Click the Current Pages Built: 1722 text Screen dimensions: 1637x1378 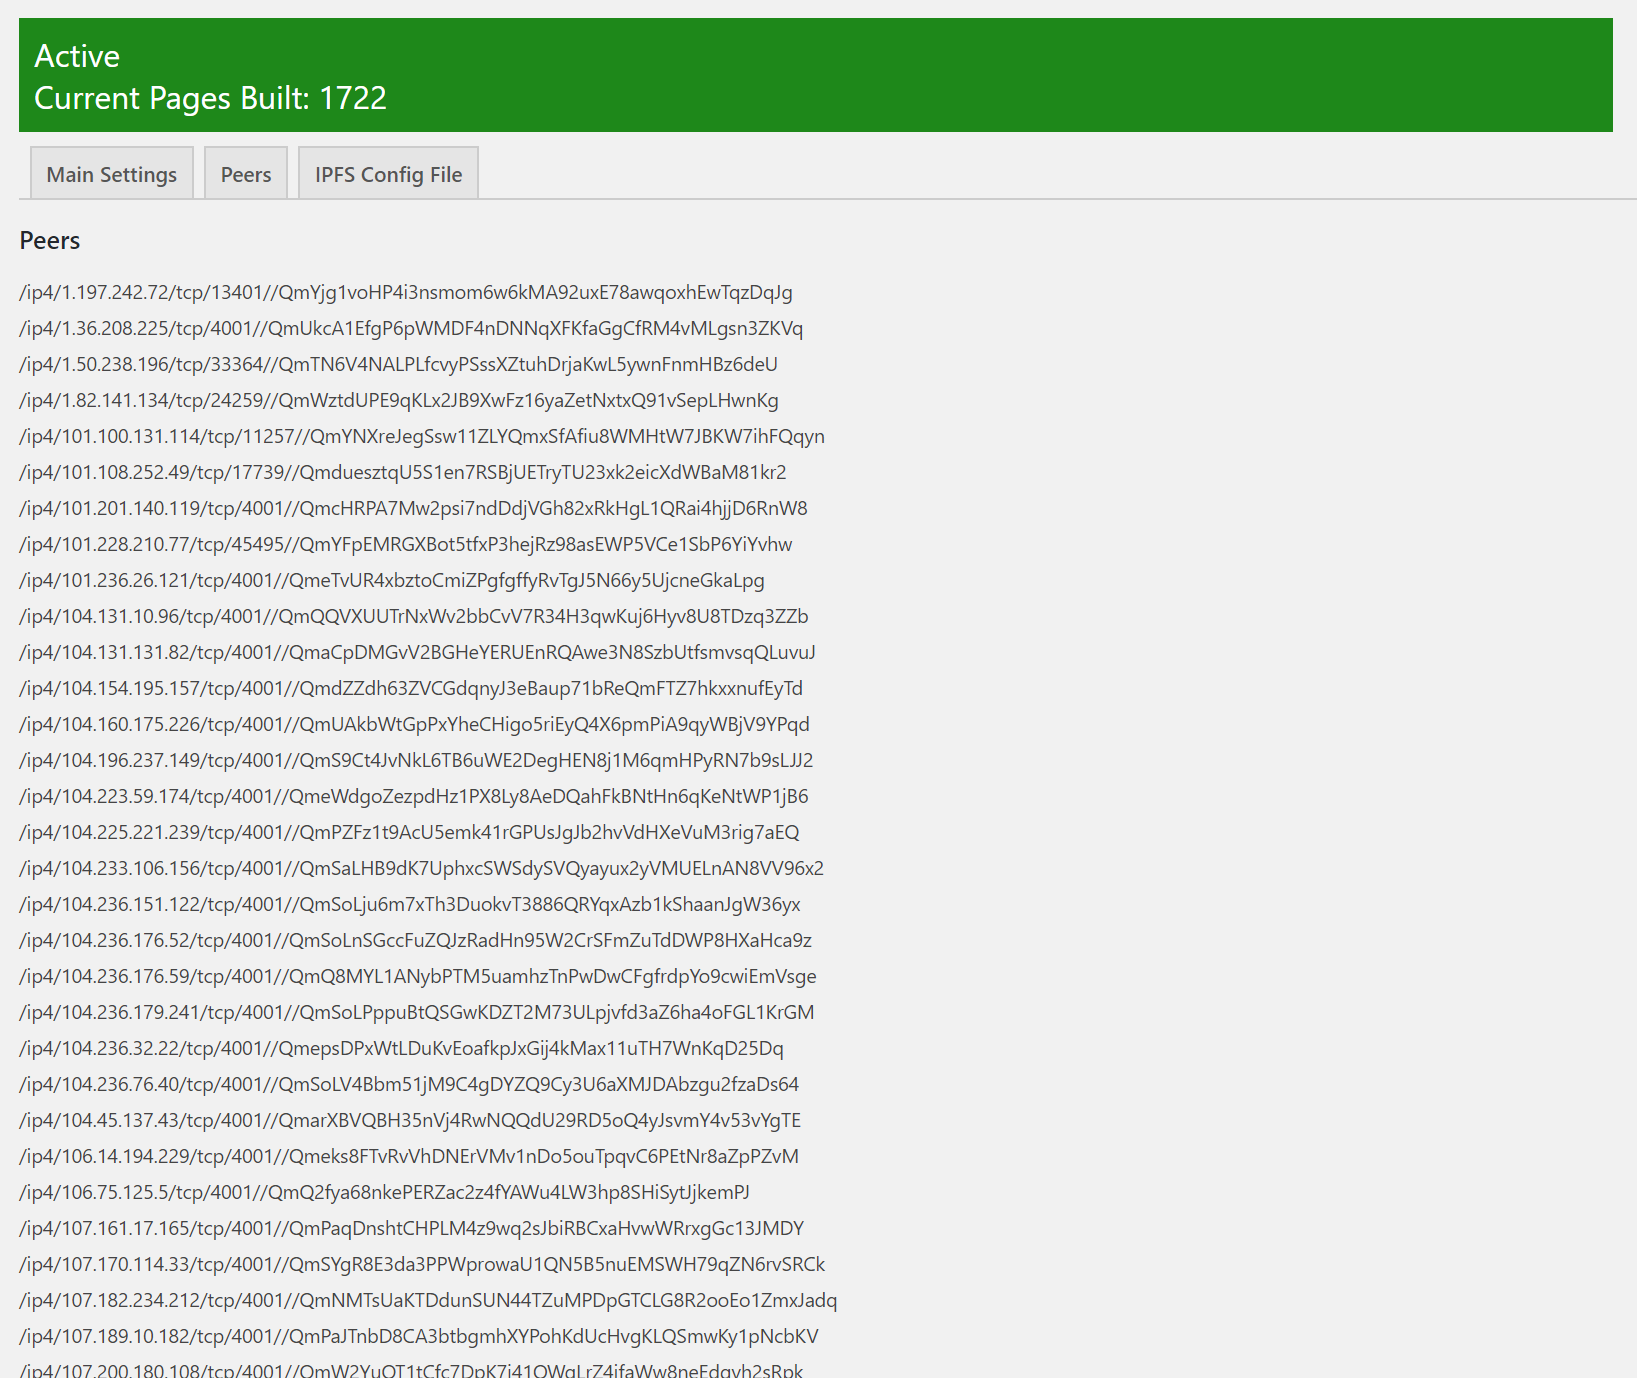tap(210, 98)
